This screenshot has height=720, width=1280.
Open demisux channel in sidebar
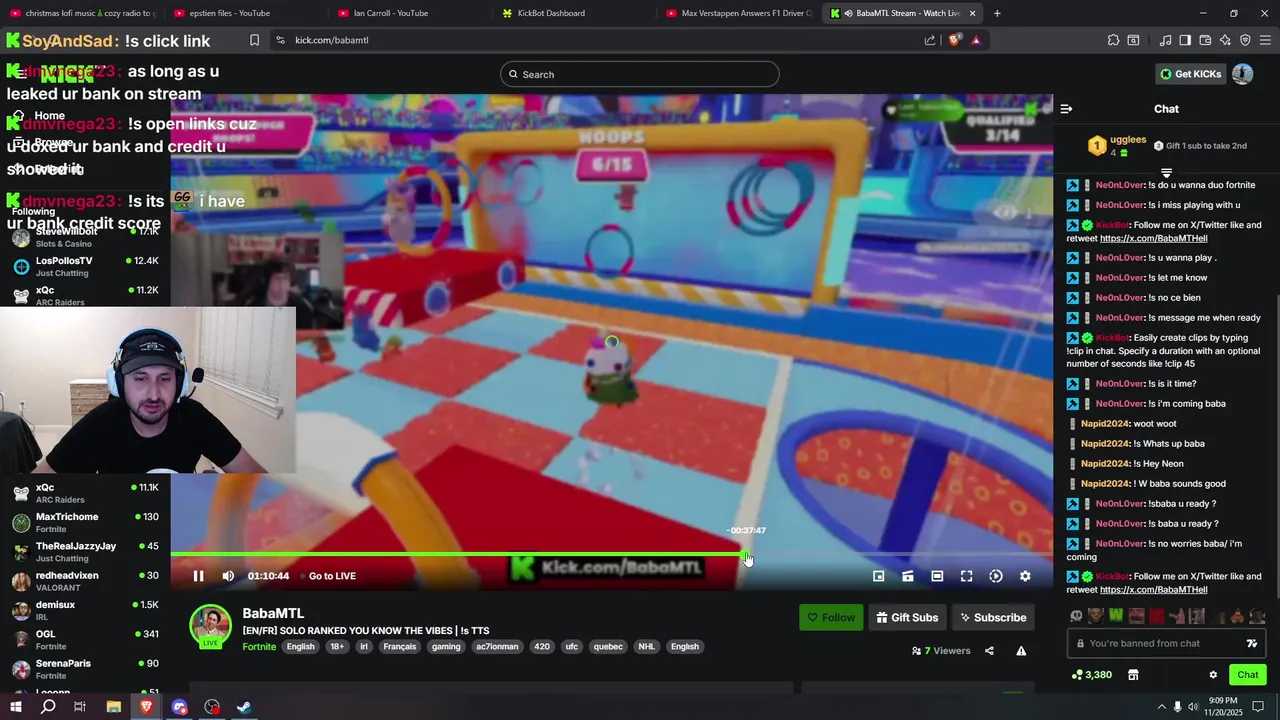coord(85,610)
